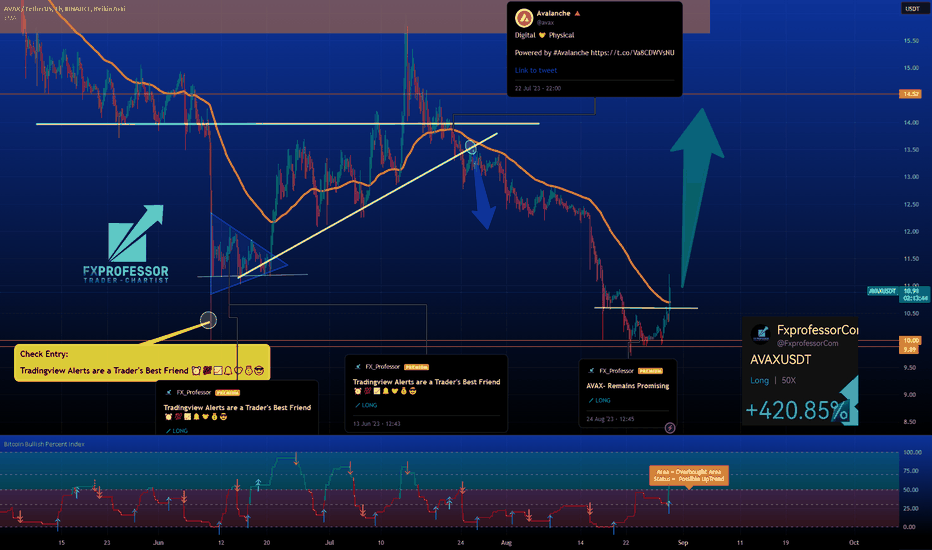The image size is (932, 550).
Task: Click the orange 10.00 price line label
Action: pos(911,341)
